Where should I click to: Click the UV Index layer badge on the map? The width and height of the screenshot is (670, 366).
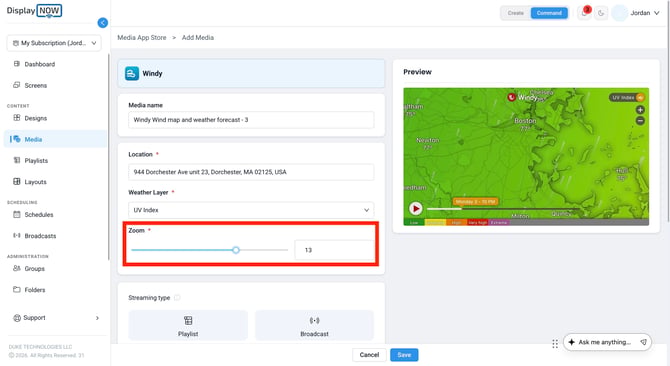pos(626,98)
